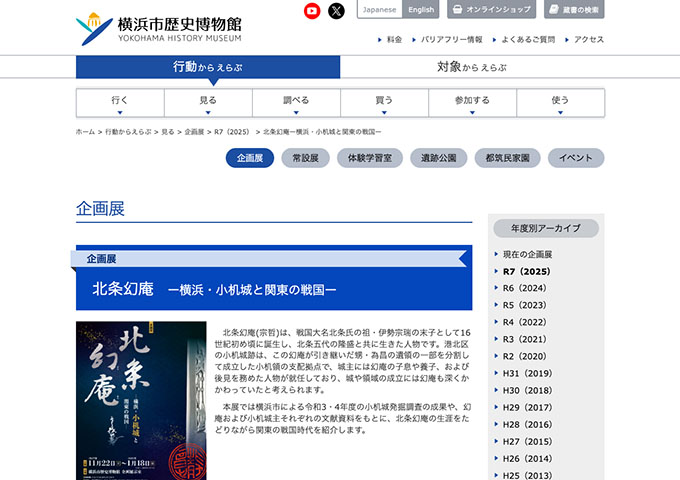Click 見る breadcrumb link
This screenshot has width=680, height=480.
[x=168, y=132]
